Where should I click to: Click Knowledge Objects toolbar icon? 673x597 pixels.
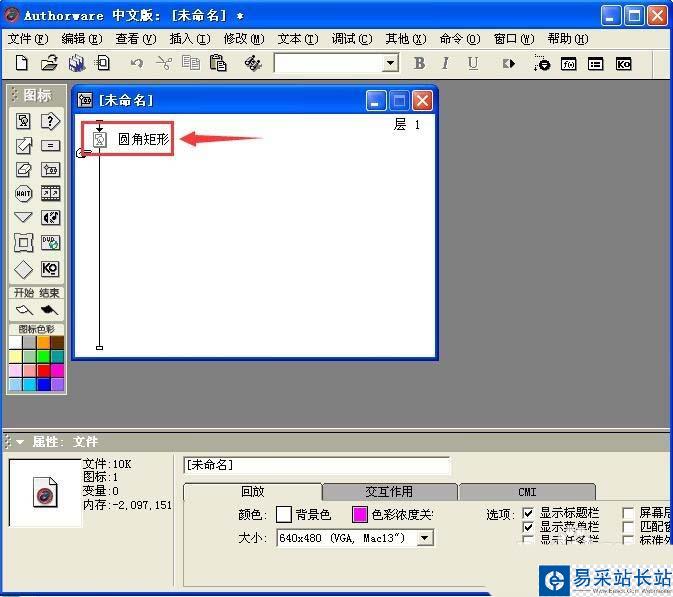point(623,64)
